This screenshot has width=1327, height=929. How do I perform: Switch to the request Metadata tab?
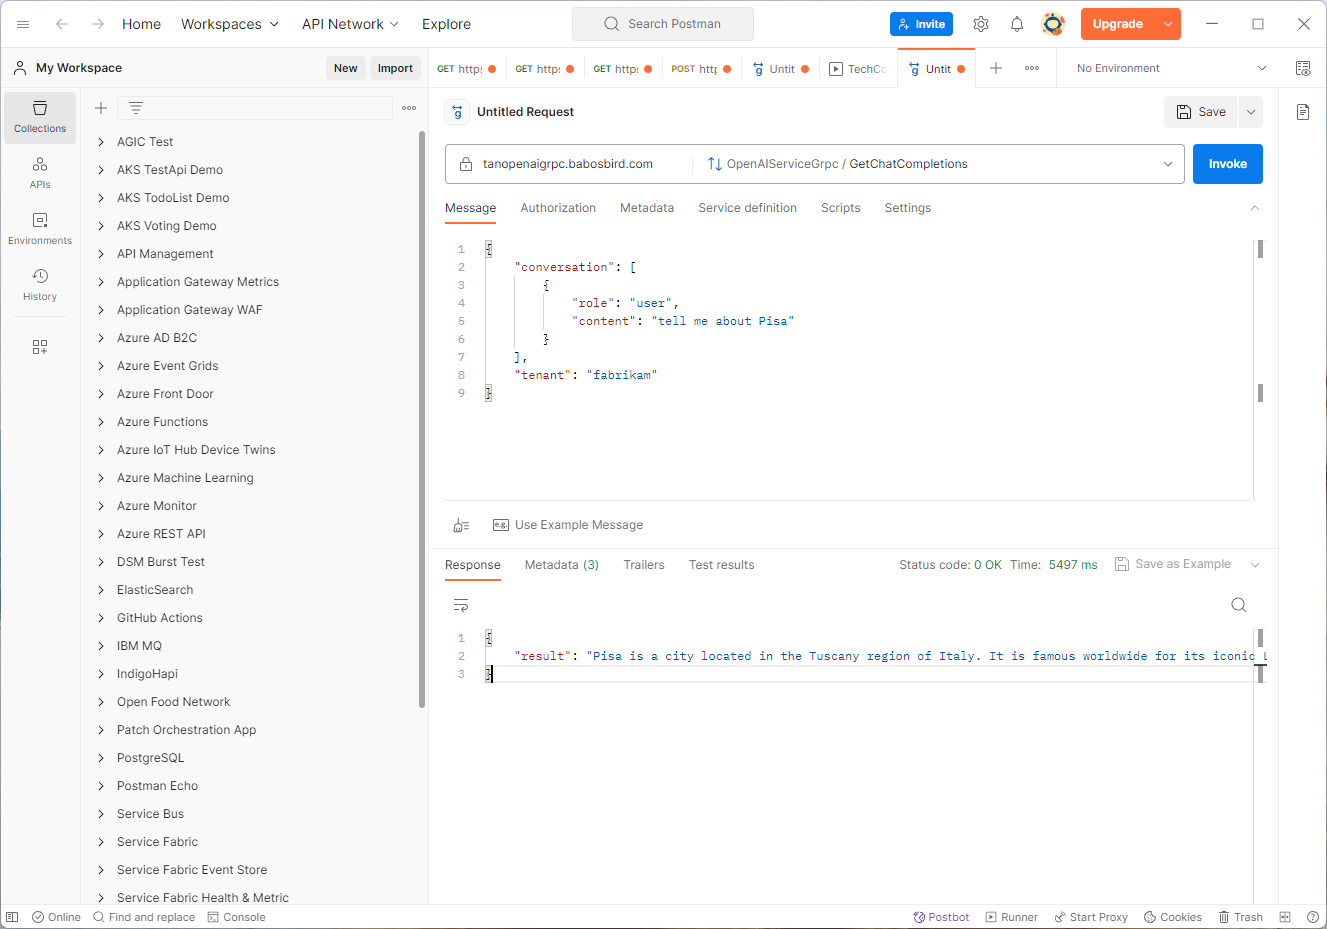coord(647,208)
